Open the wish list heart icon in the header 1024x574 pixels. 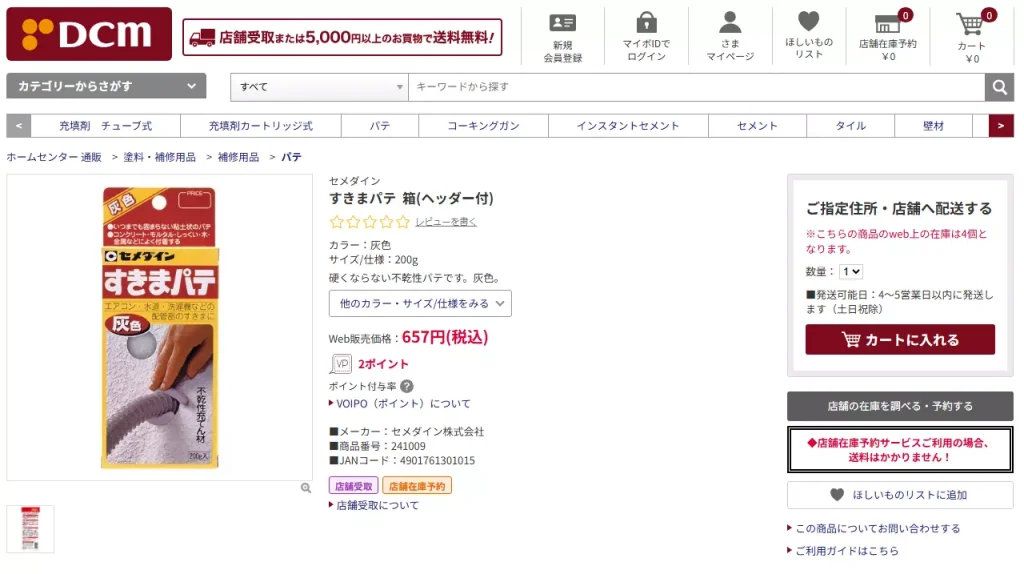click(808, 22)
